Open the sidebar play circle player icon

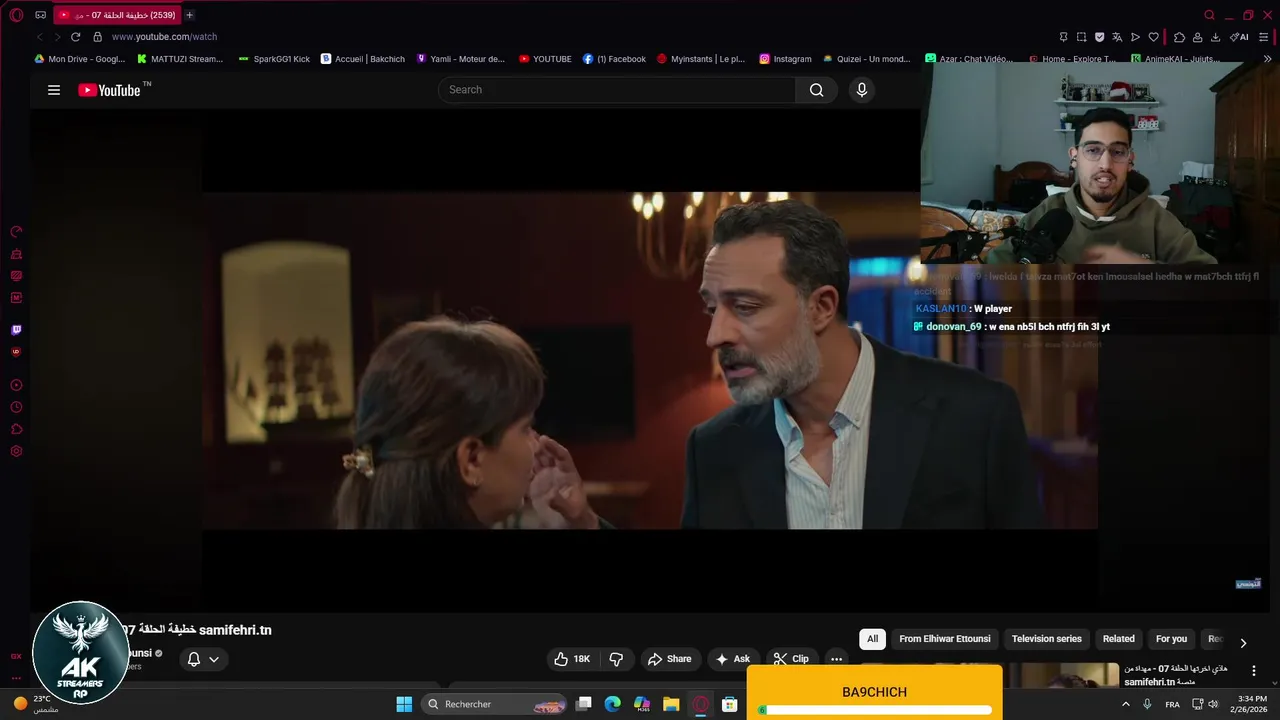click(x=16, y=385)
